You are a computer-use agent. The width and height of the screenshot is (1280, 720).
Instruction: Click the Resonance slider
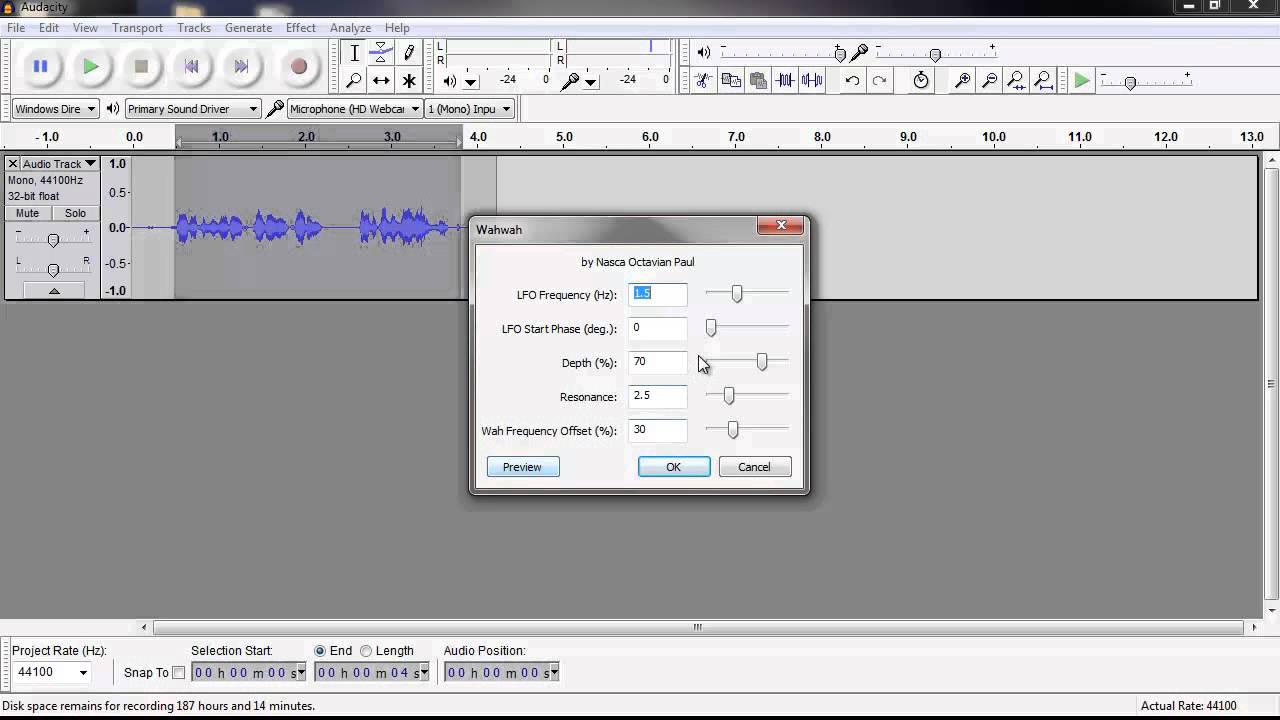pyautogui.click(x=747, y=396)
